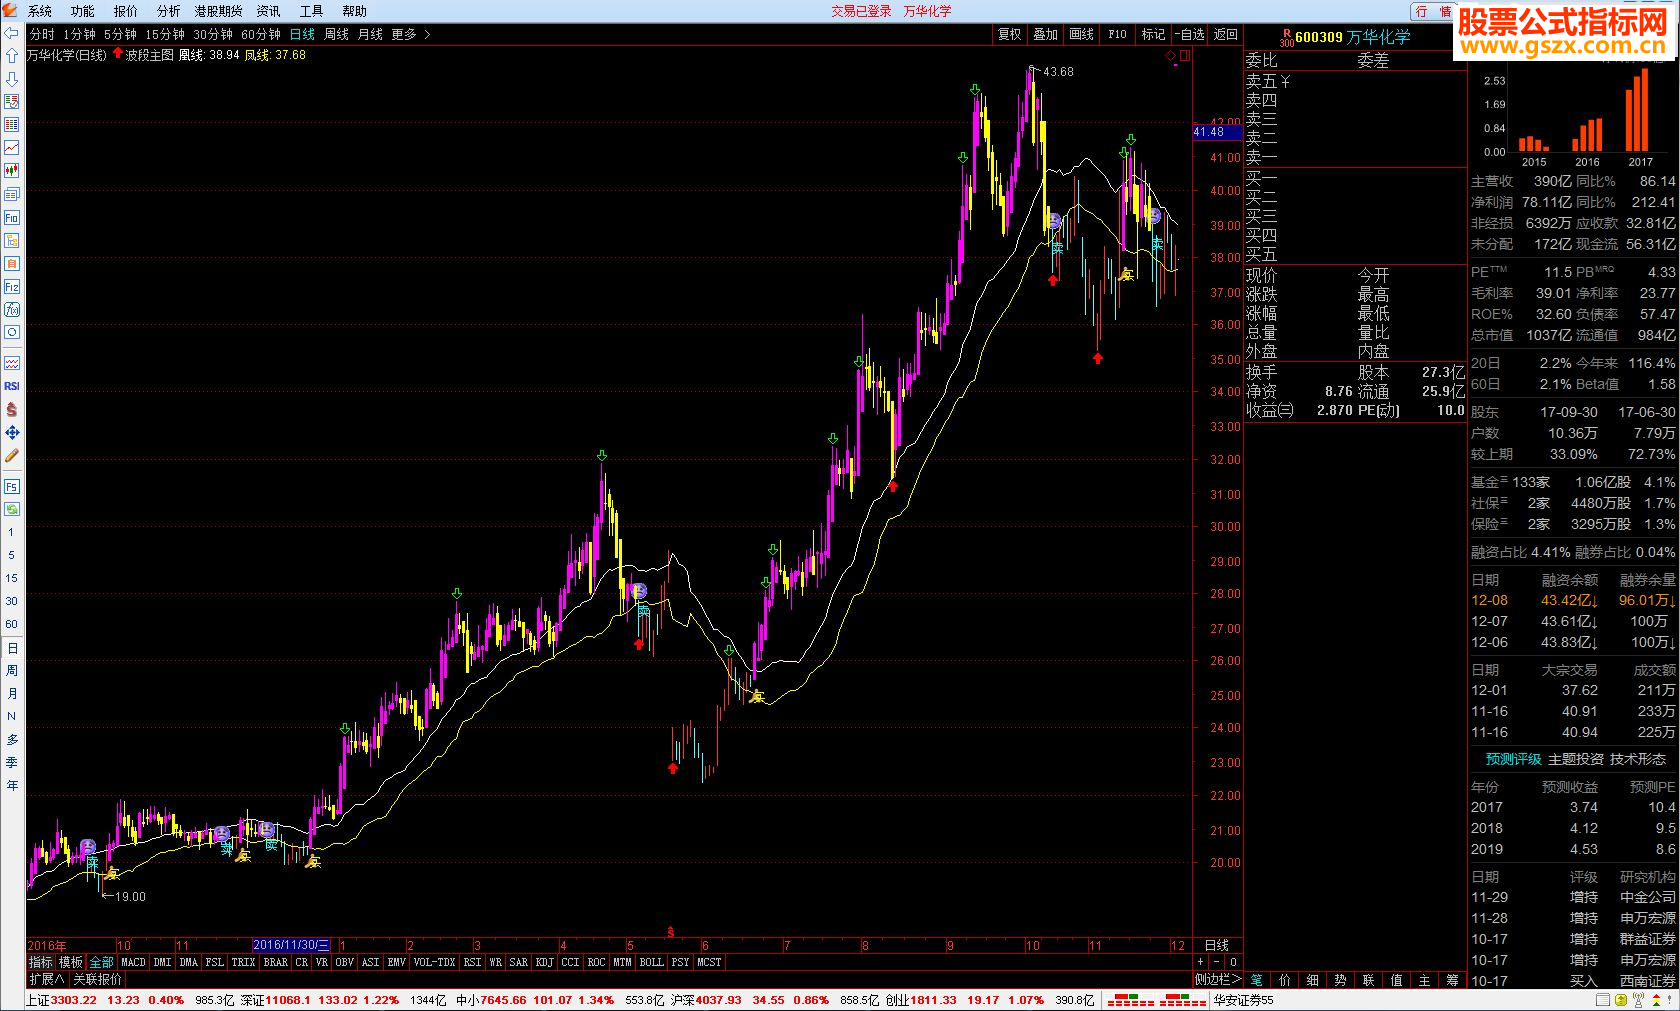The image size is (1680, 1011).
Task: Select the candlestick chart icon
Action: point(12,171)
